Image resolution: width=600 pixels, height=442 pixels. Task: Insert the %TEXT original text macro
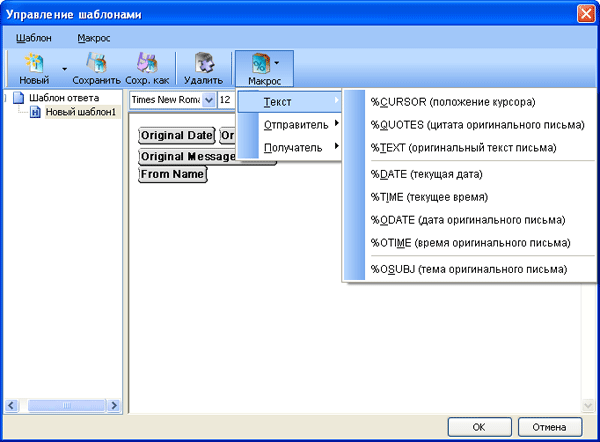pos(469,148)
